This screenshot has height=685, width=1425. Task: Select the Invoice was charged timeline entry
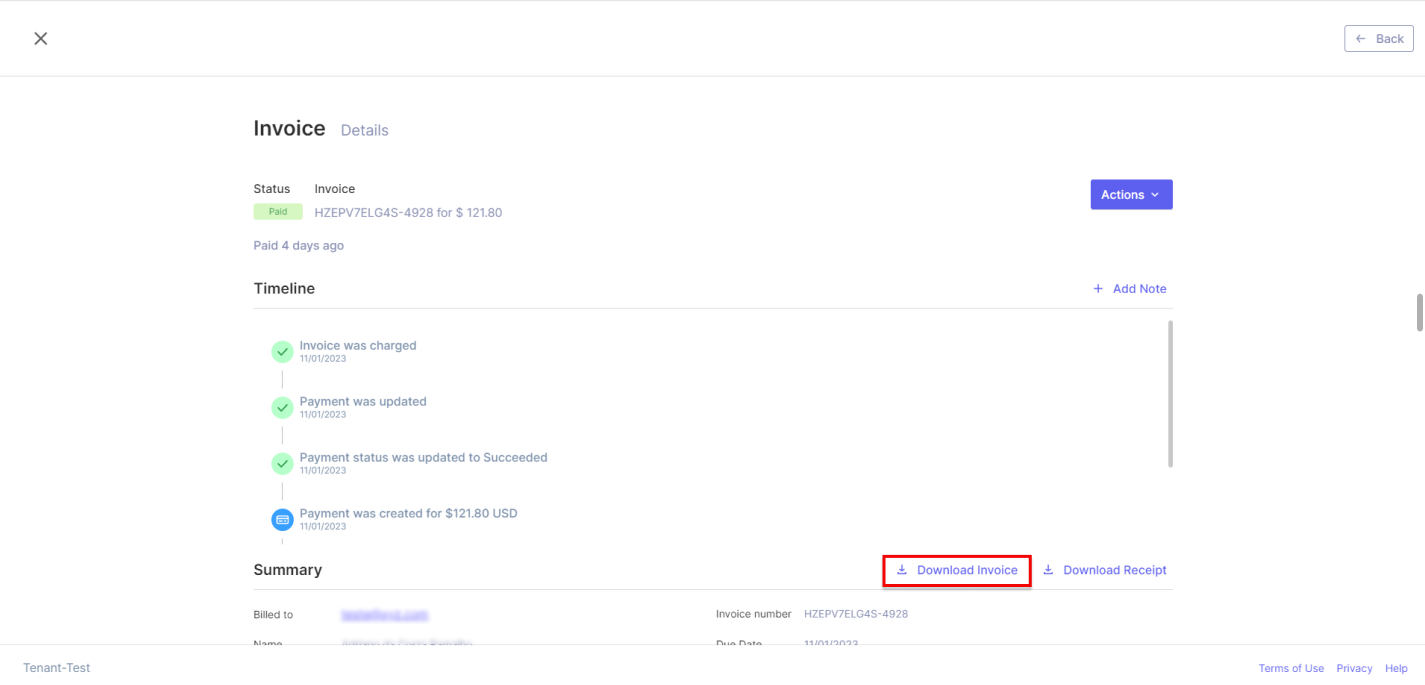358,346
